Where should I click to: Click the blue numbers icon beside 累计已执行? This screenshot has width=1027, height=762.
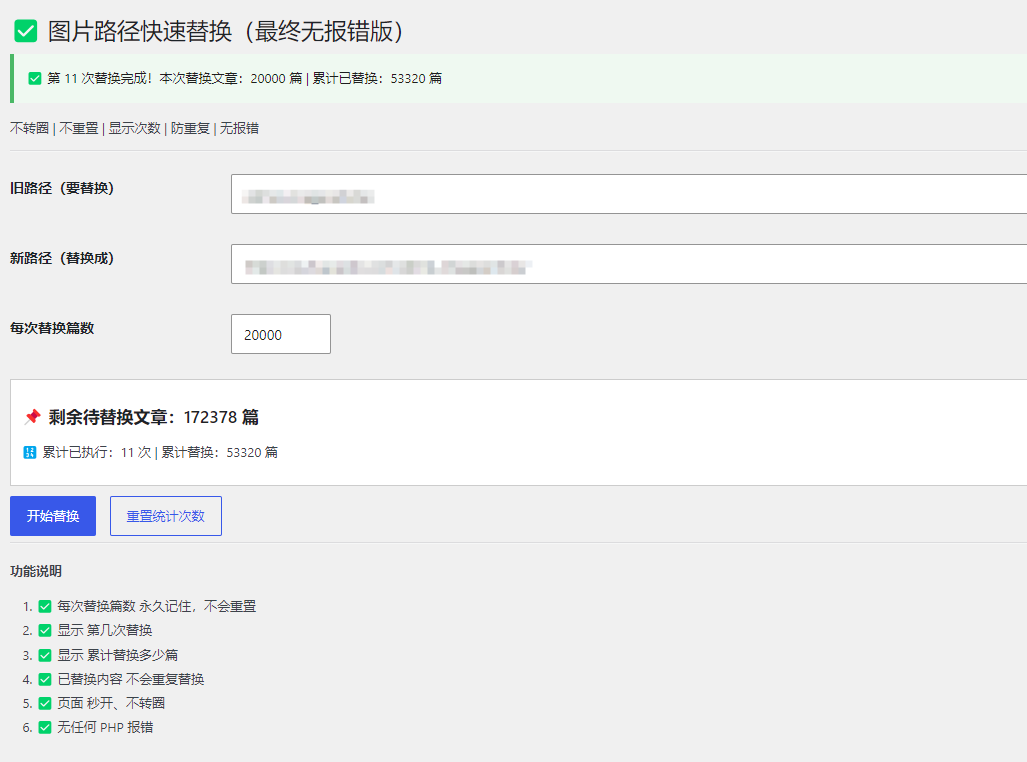click(29, 452)
